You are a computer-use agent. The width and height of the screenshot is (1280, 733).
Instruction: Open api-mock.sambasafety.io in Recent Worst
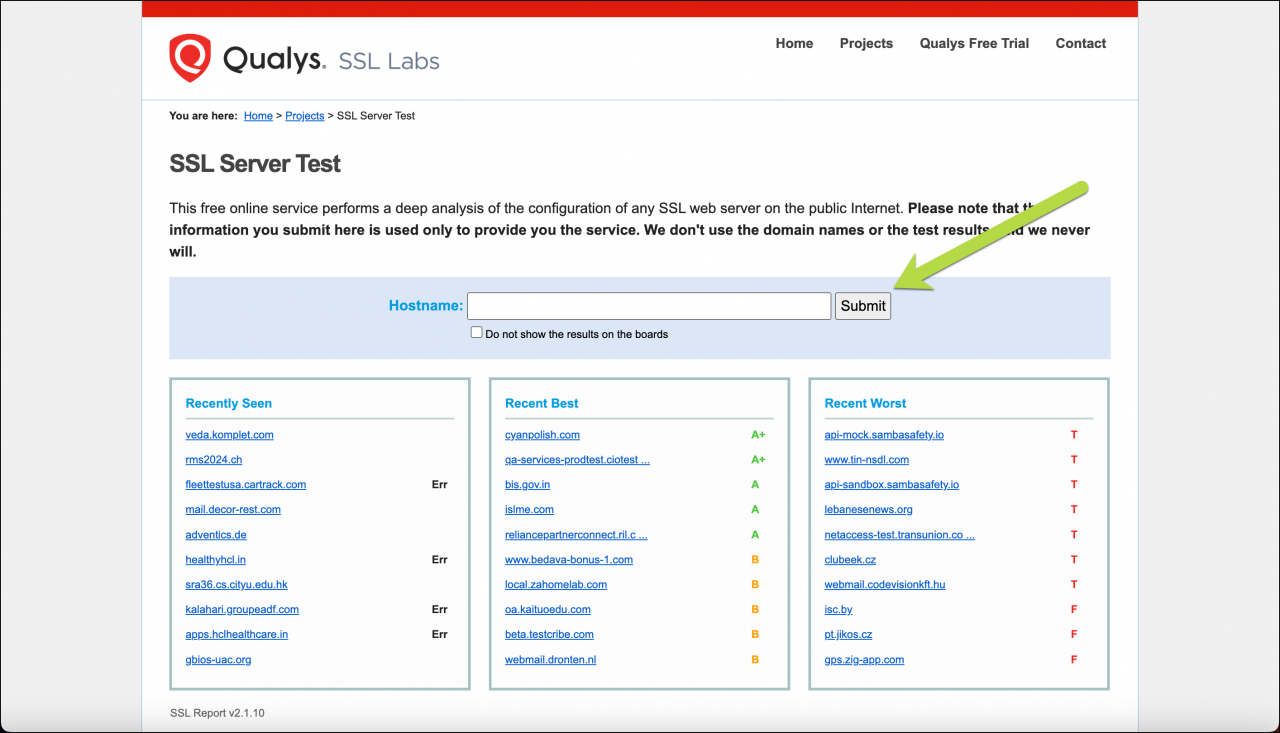884,435
